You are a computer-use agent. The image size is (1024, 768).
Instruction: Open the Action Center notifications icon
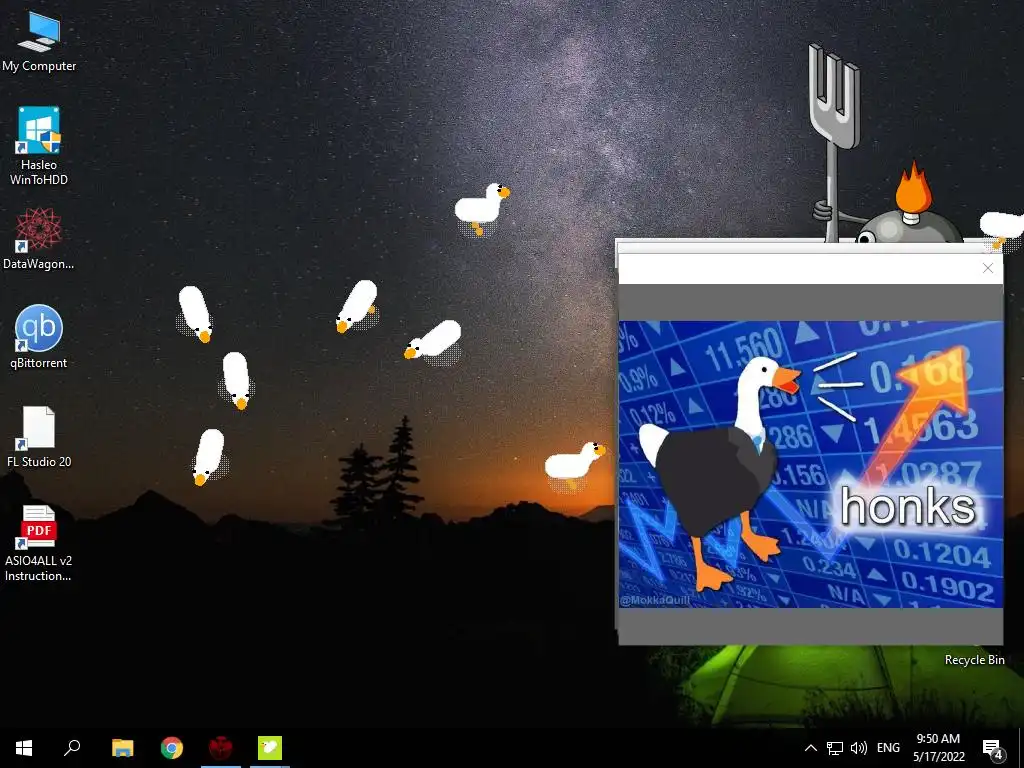coord(992,748)
